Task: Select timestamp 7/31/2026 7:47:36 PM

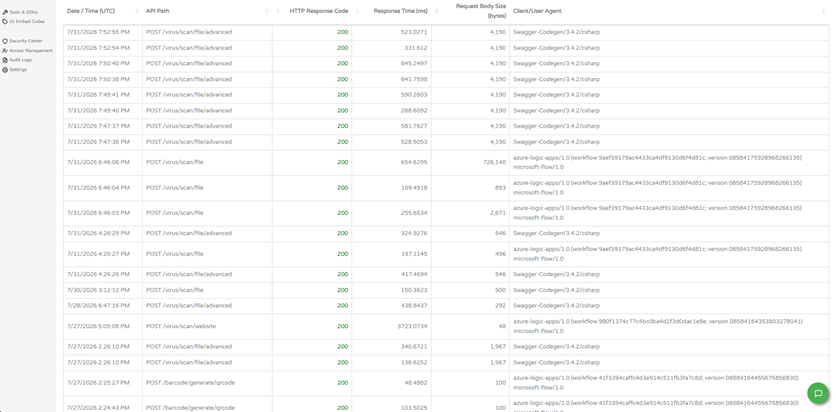Action: click(x=98, y=142)
